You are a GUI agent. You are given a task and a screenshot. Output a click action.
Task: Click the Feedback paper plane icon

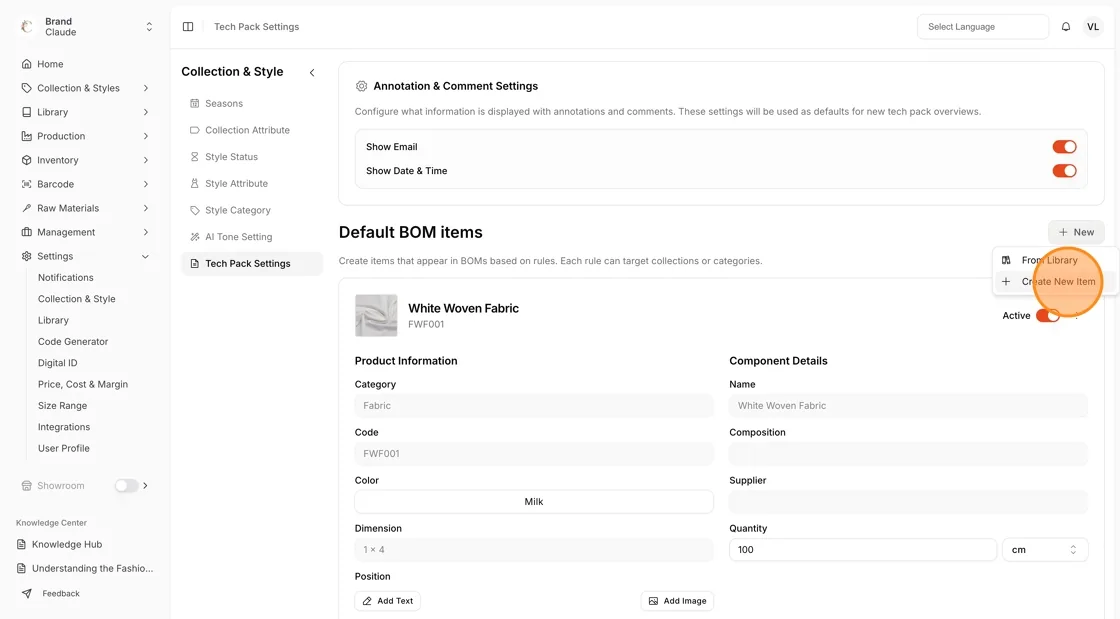pos(26,593)
